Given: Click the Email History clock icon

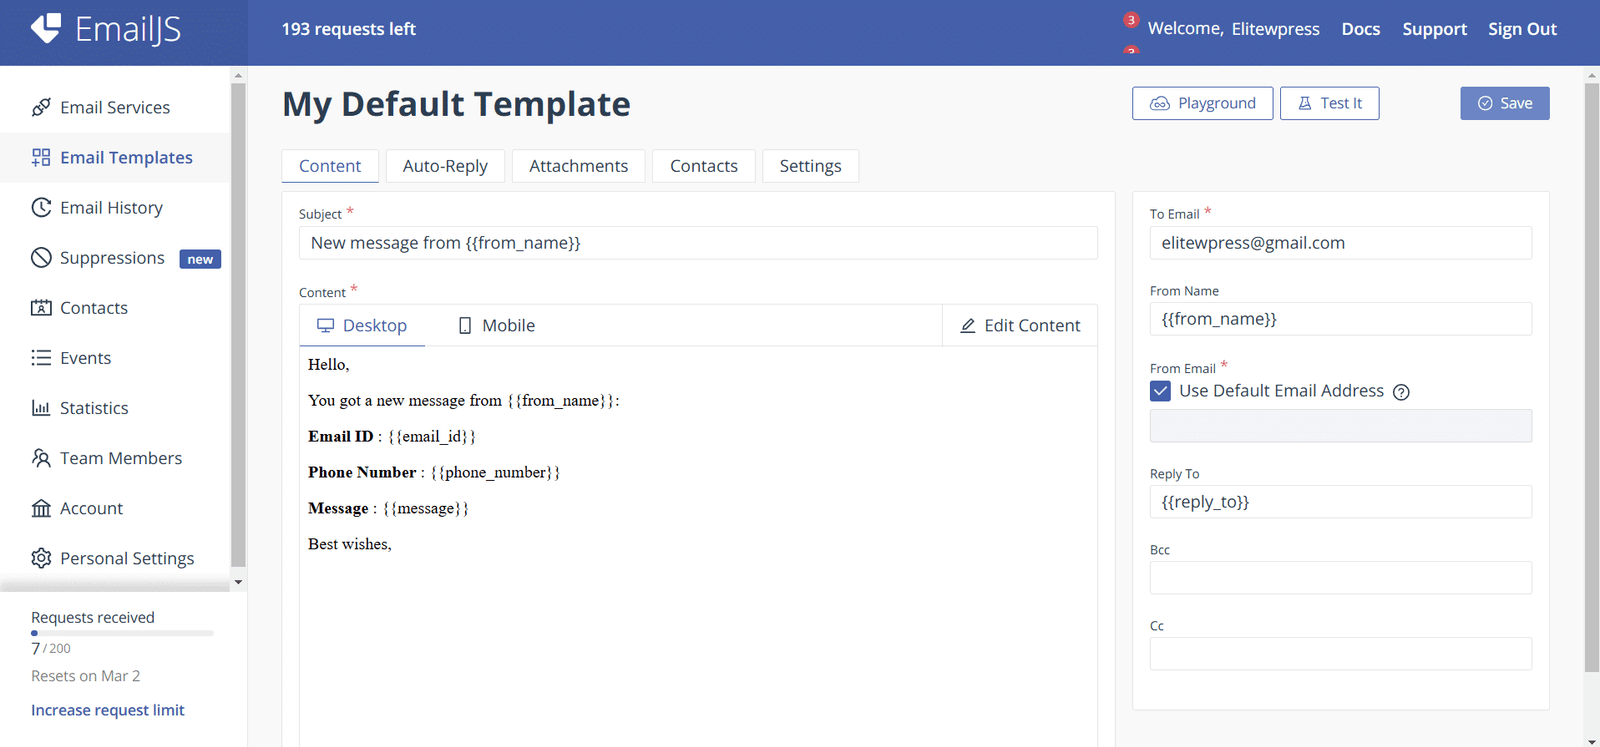Looking at the screenshot, I should pos(41,207).
